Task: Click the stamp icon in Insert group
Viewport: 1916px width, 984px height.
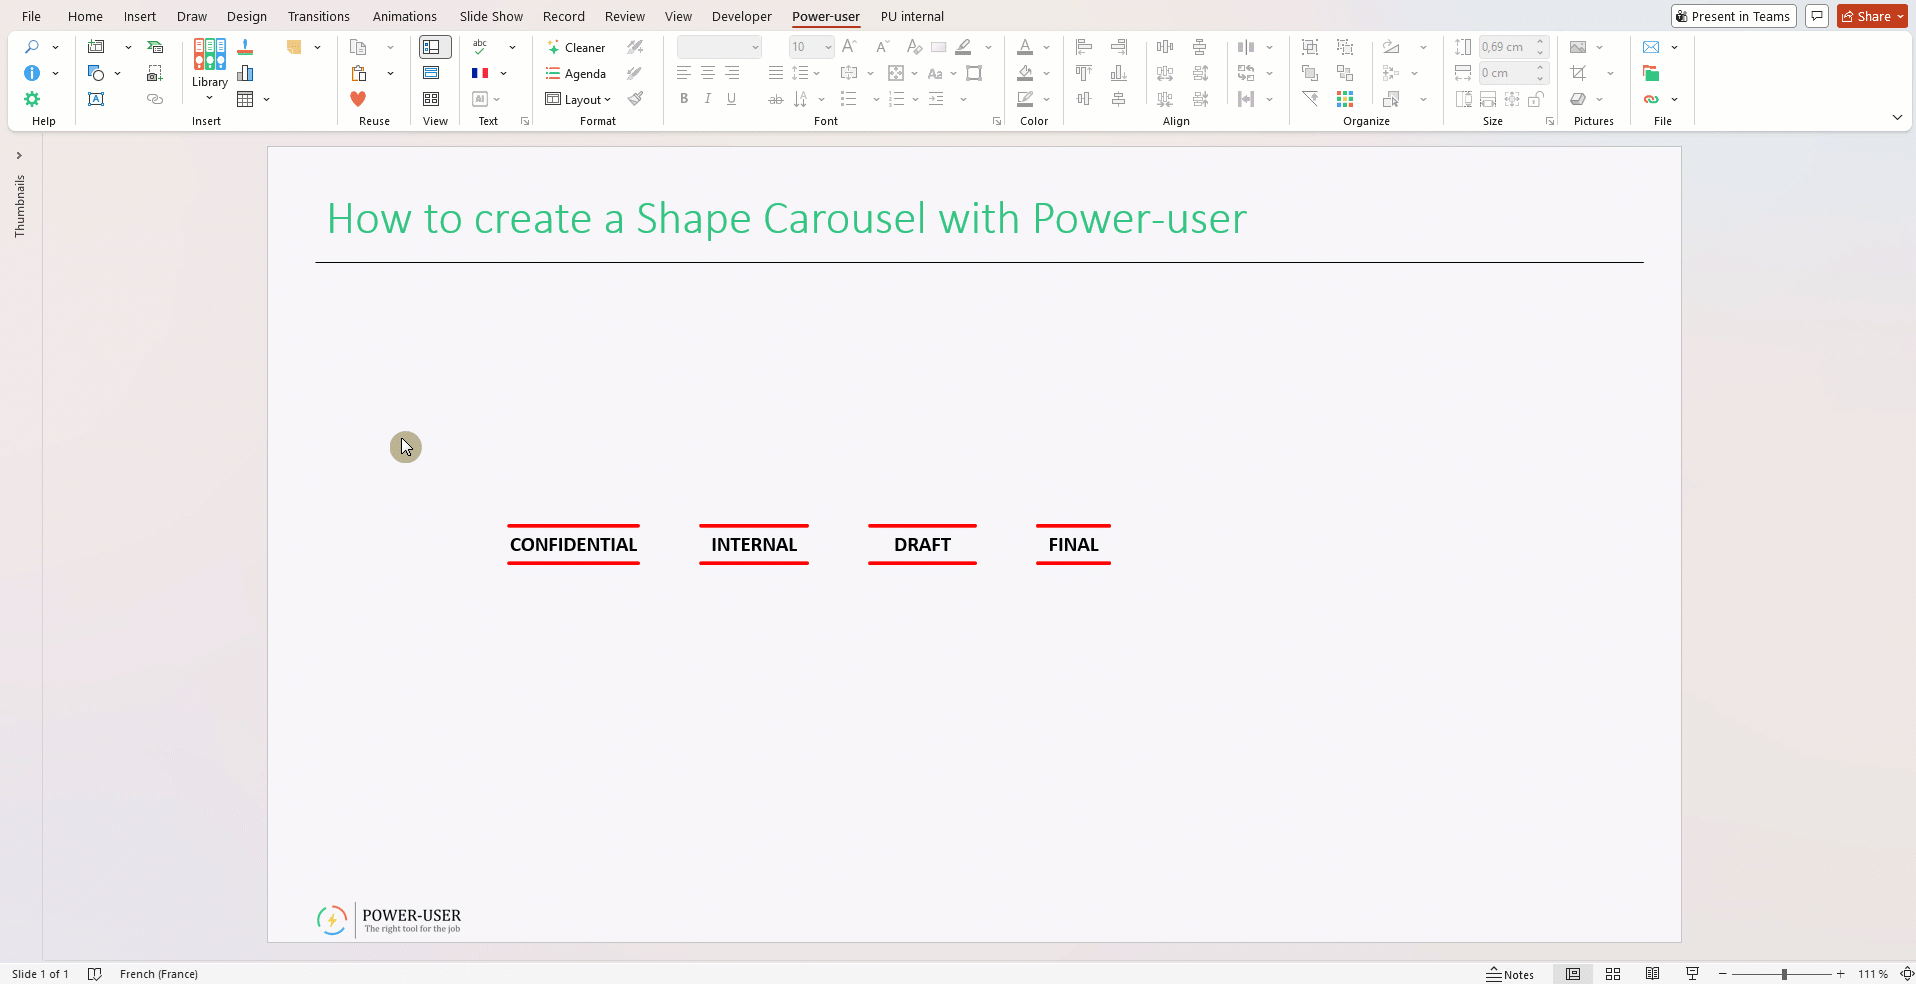Action: pos(245,47)
